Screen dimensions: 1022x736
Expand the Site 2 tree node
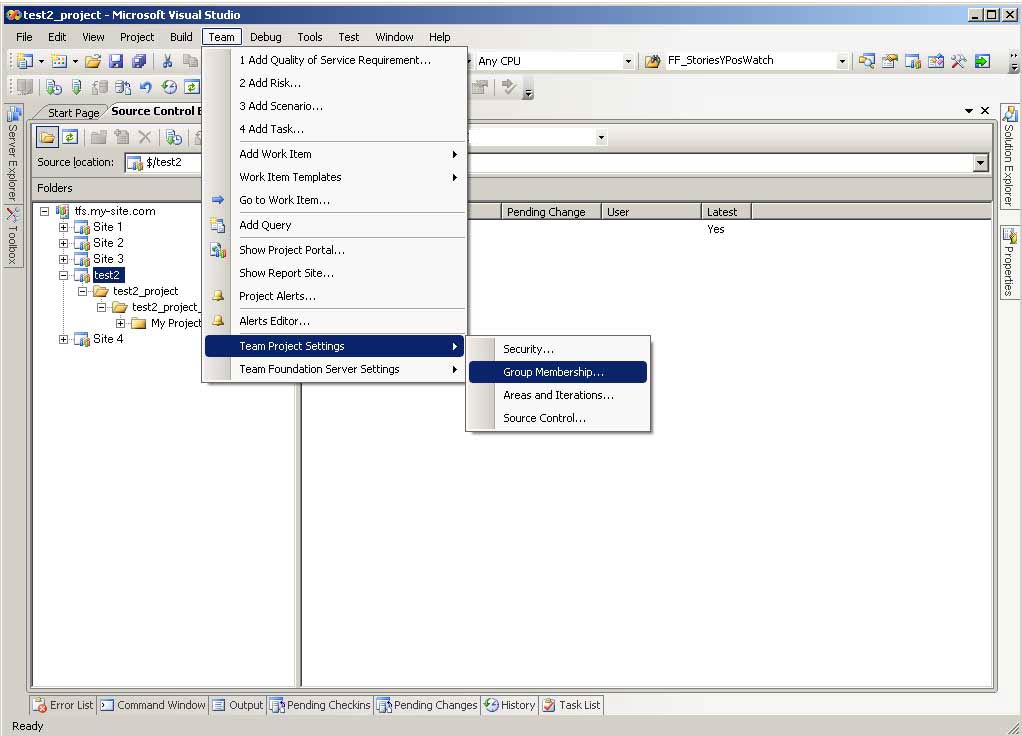pos(63,243)
